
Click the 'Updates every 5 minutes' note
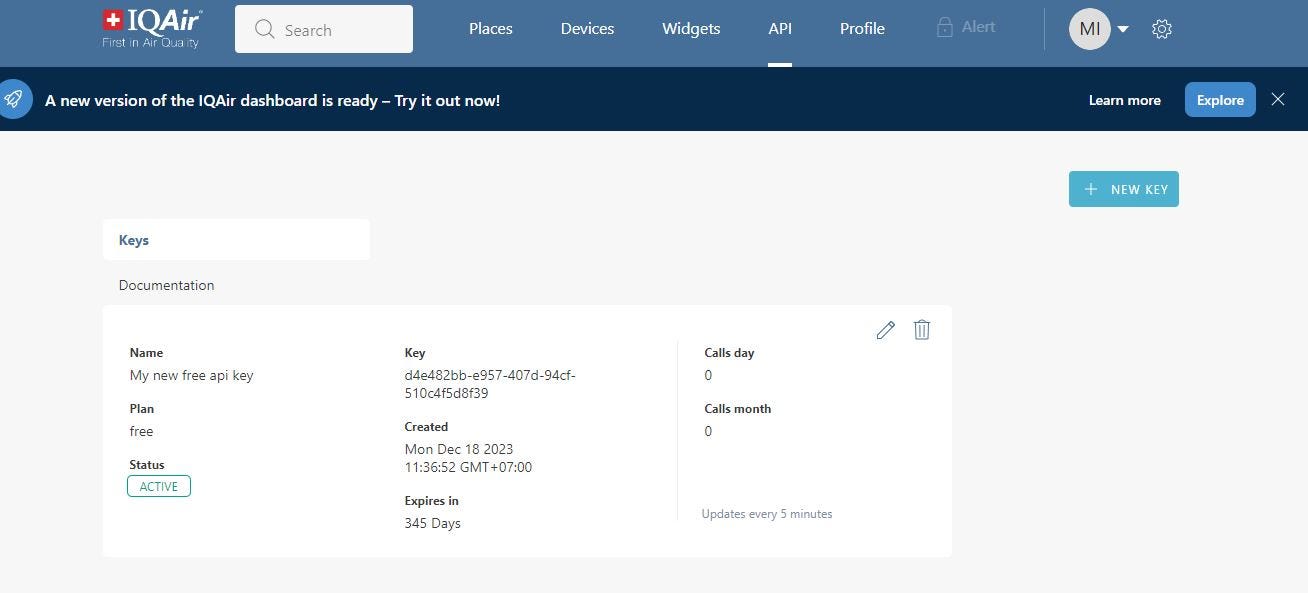[x=767, y=514]
